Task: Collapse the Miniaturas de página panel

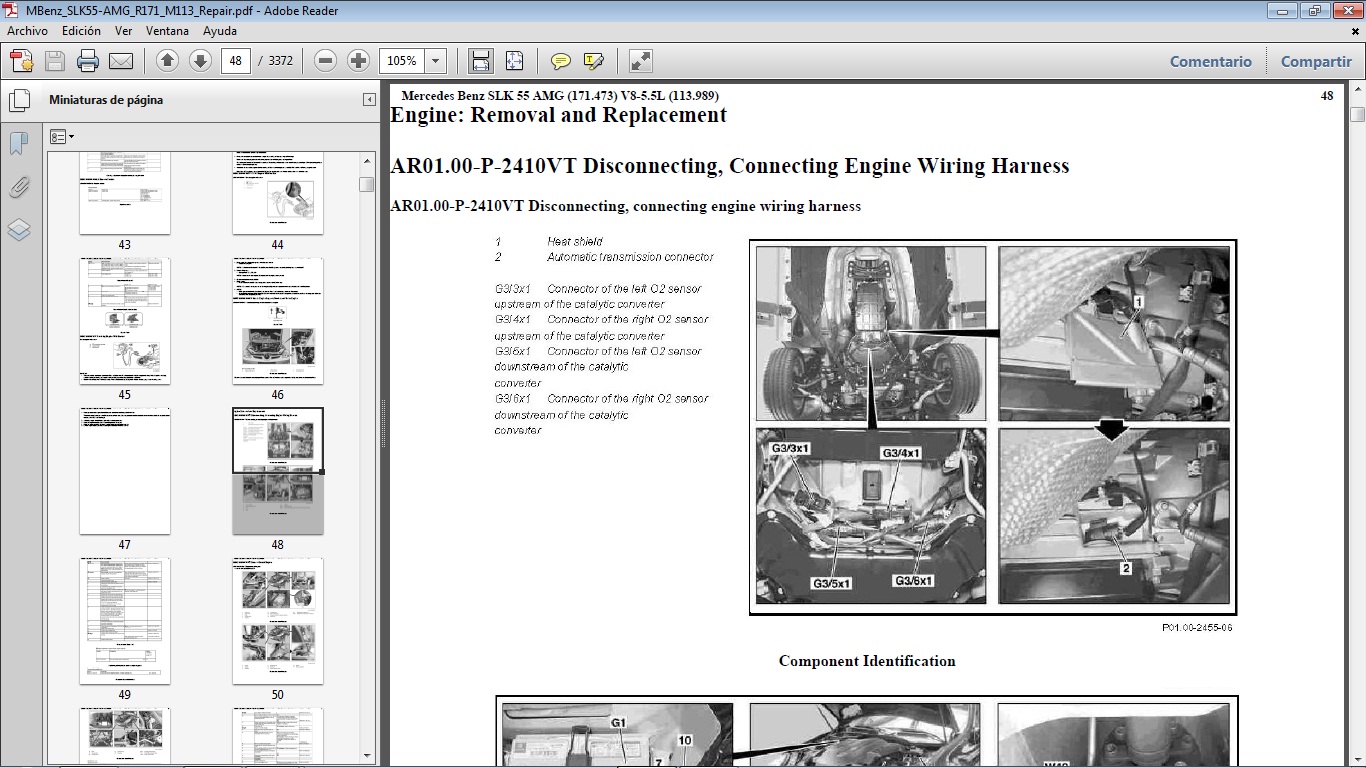Action: pyautogui.click(x=369, y=100)
